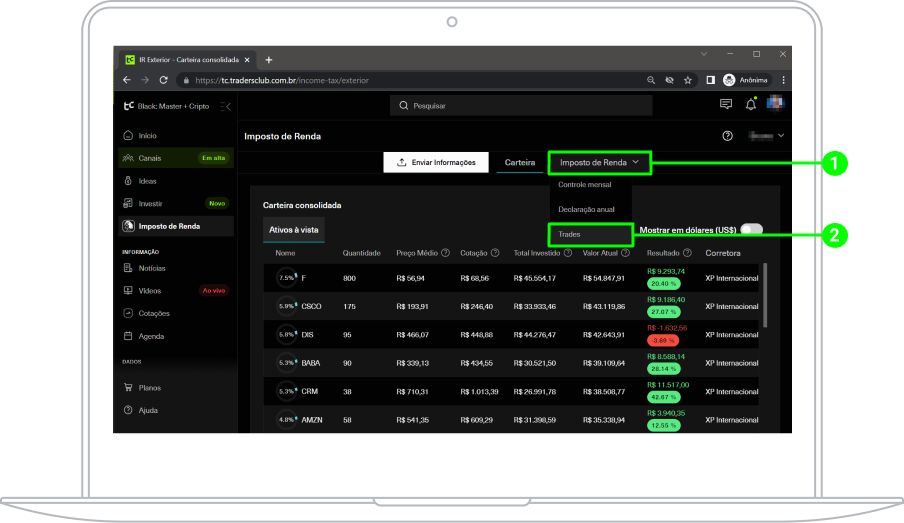Open Planos in sidebar
The height and width of the screenshot is (523, 904).
pyautogui.click(x=176, y=387)
